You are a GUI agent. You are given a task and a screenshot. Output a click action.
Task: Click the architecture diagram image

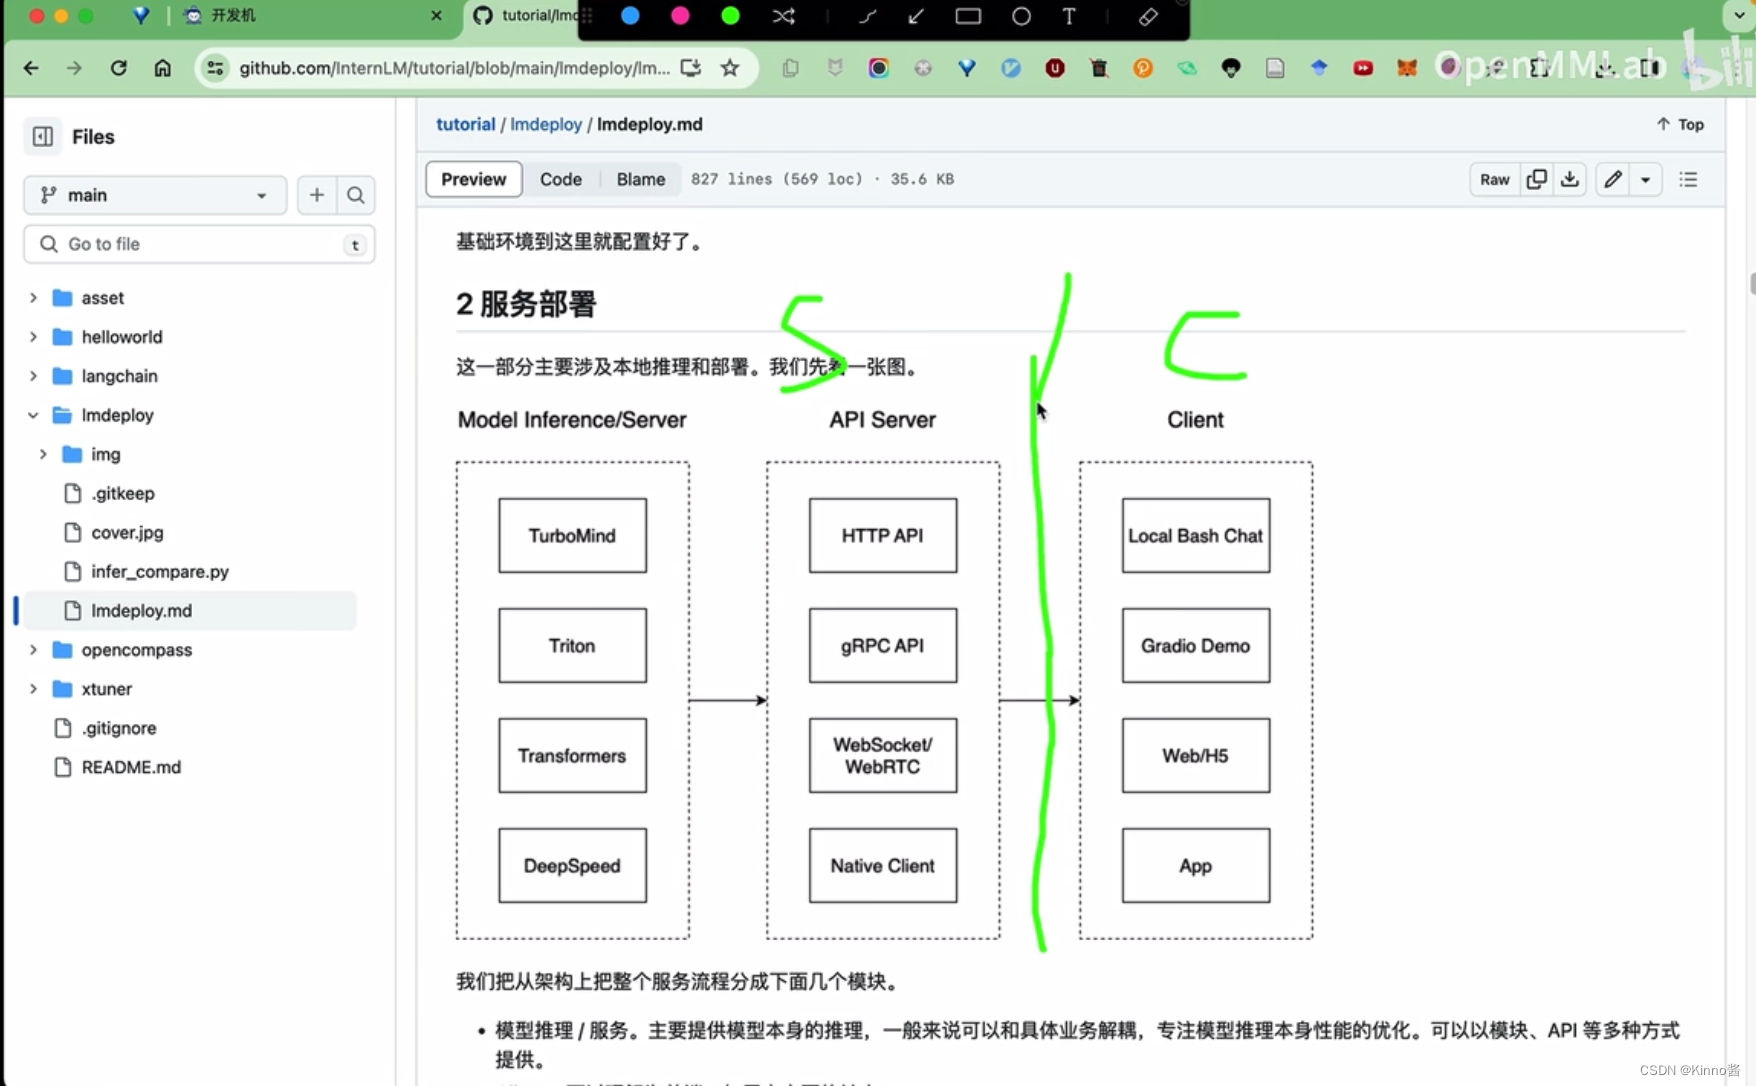[885, 674]
